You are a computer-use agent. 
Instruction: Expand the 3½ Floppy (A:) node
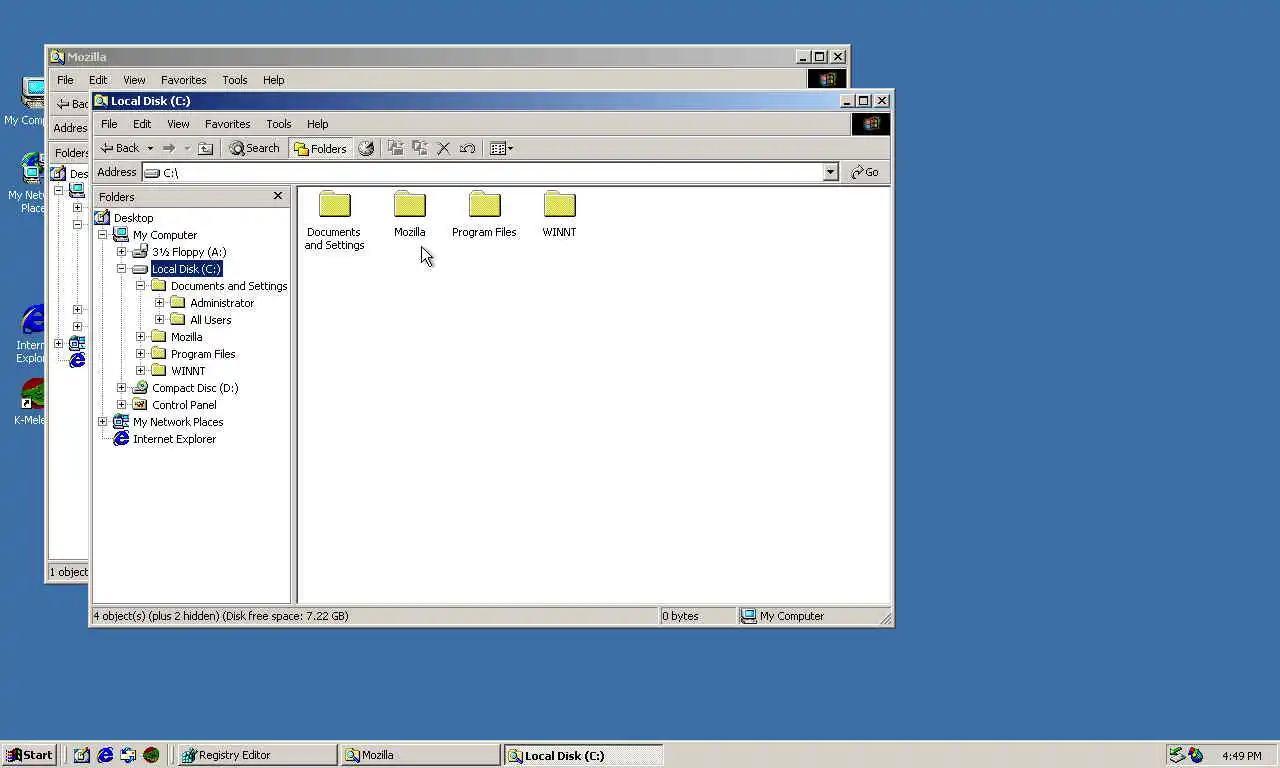tap(121, 252)
